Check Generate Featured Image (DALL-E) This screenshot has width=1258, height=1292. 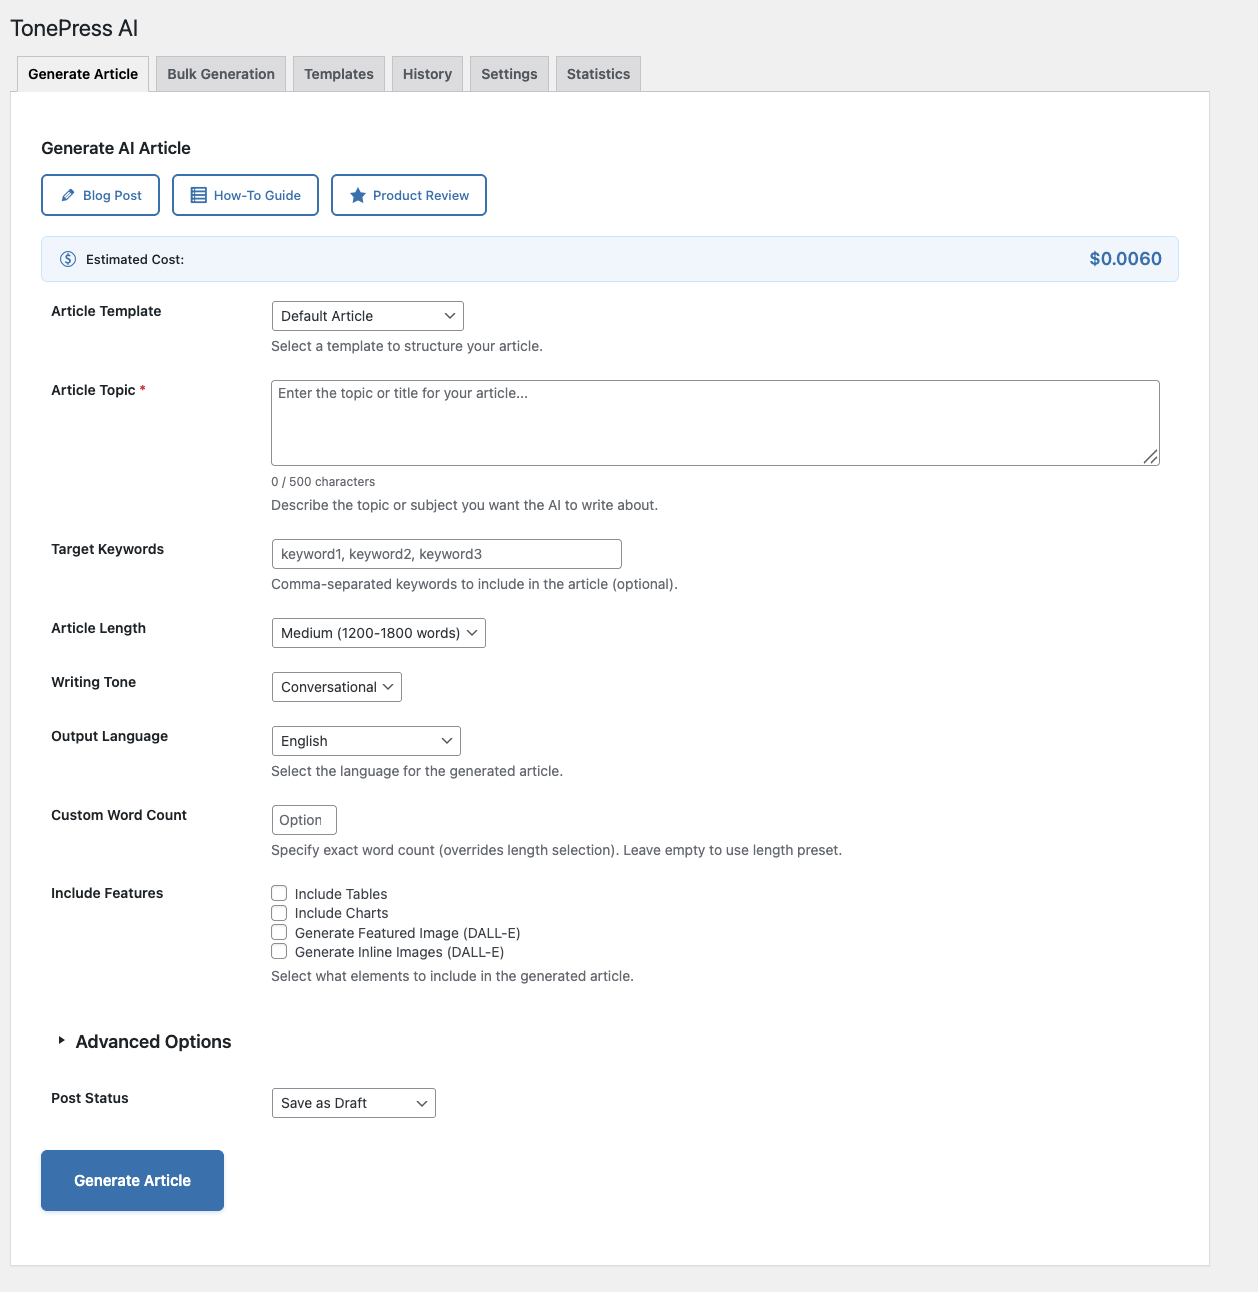pos(279,932)
